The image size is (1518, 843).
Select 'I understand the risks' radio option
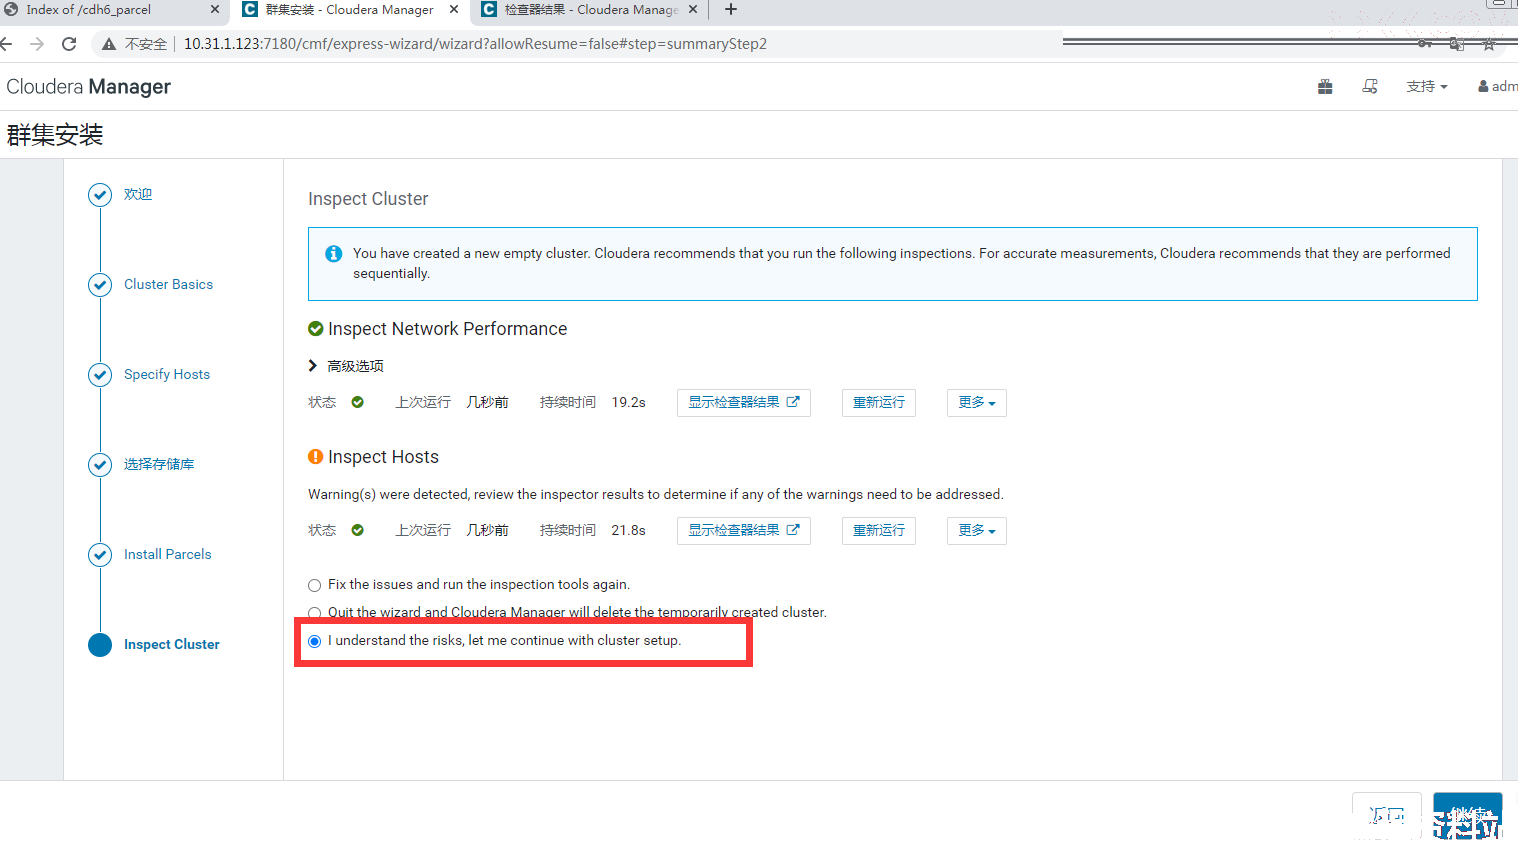(x=315, y=641)
